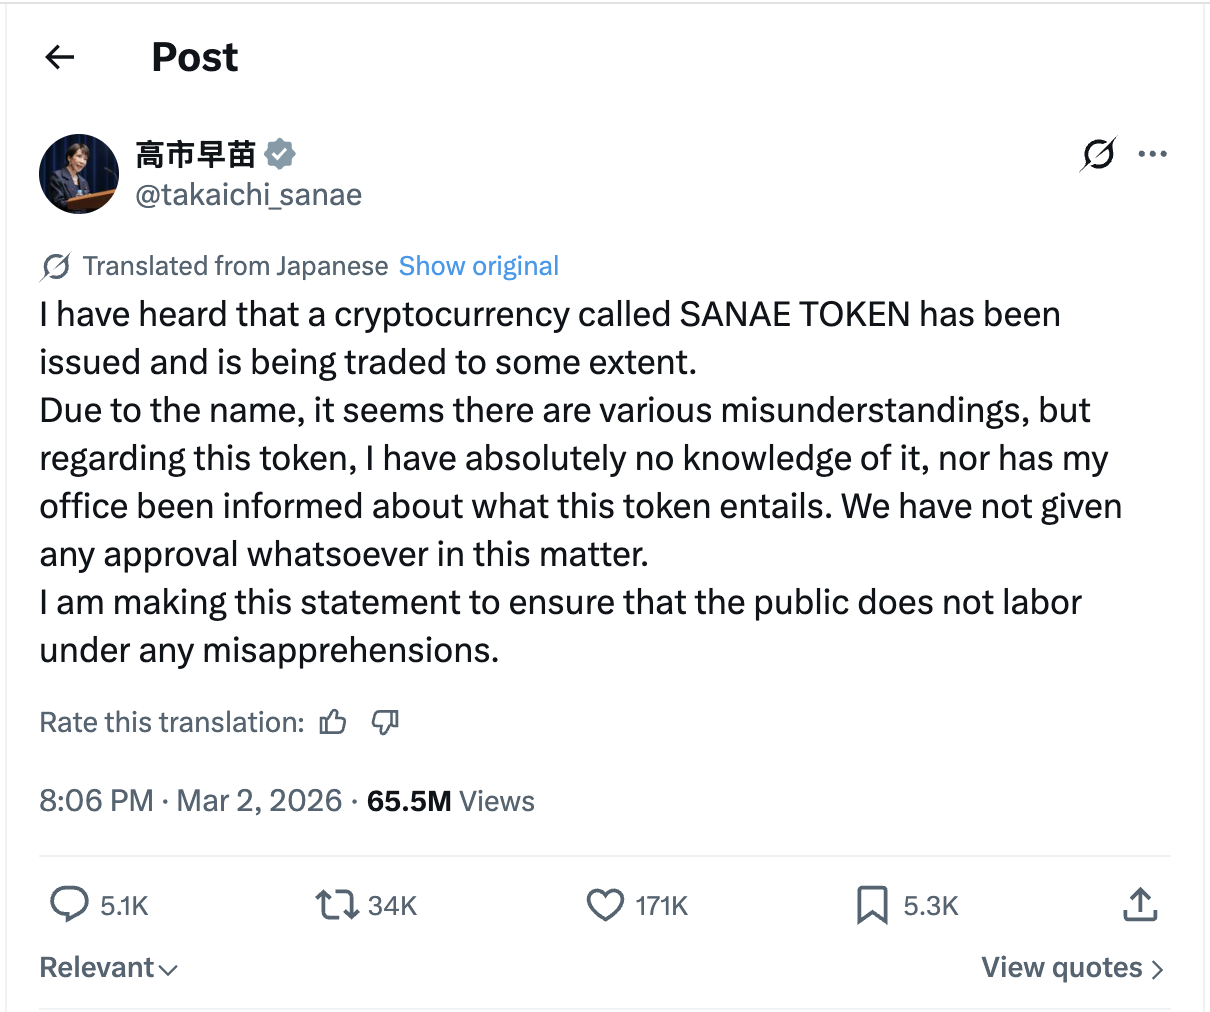The image size is (1210, 1012).
Task: Share the post
Action: [x=1139, y=905]
